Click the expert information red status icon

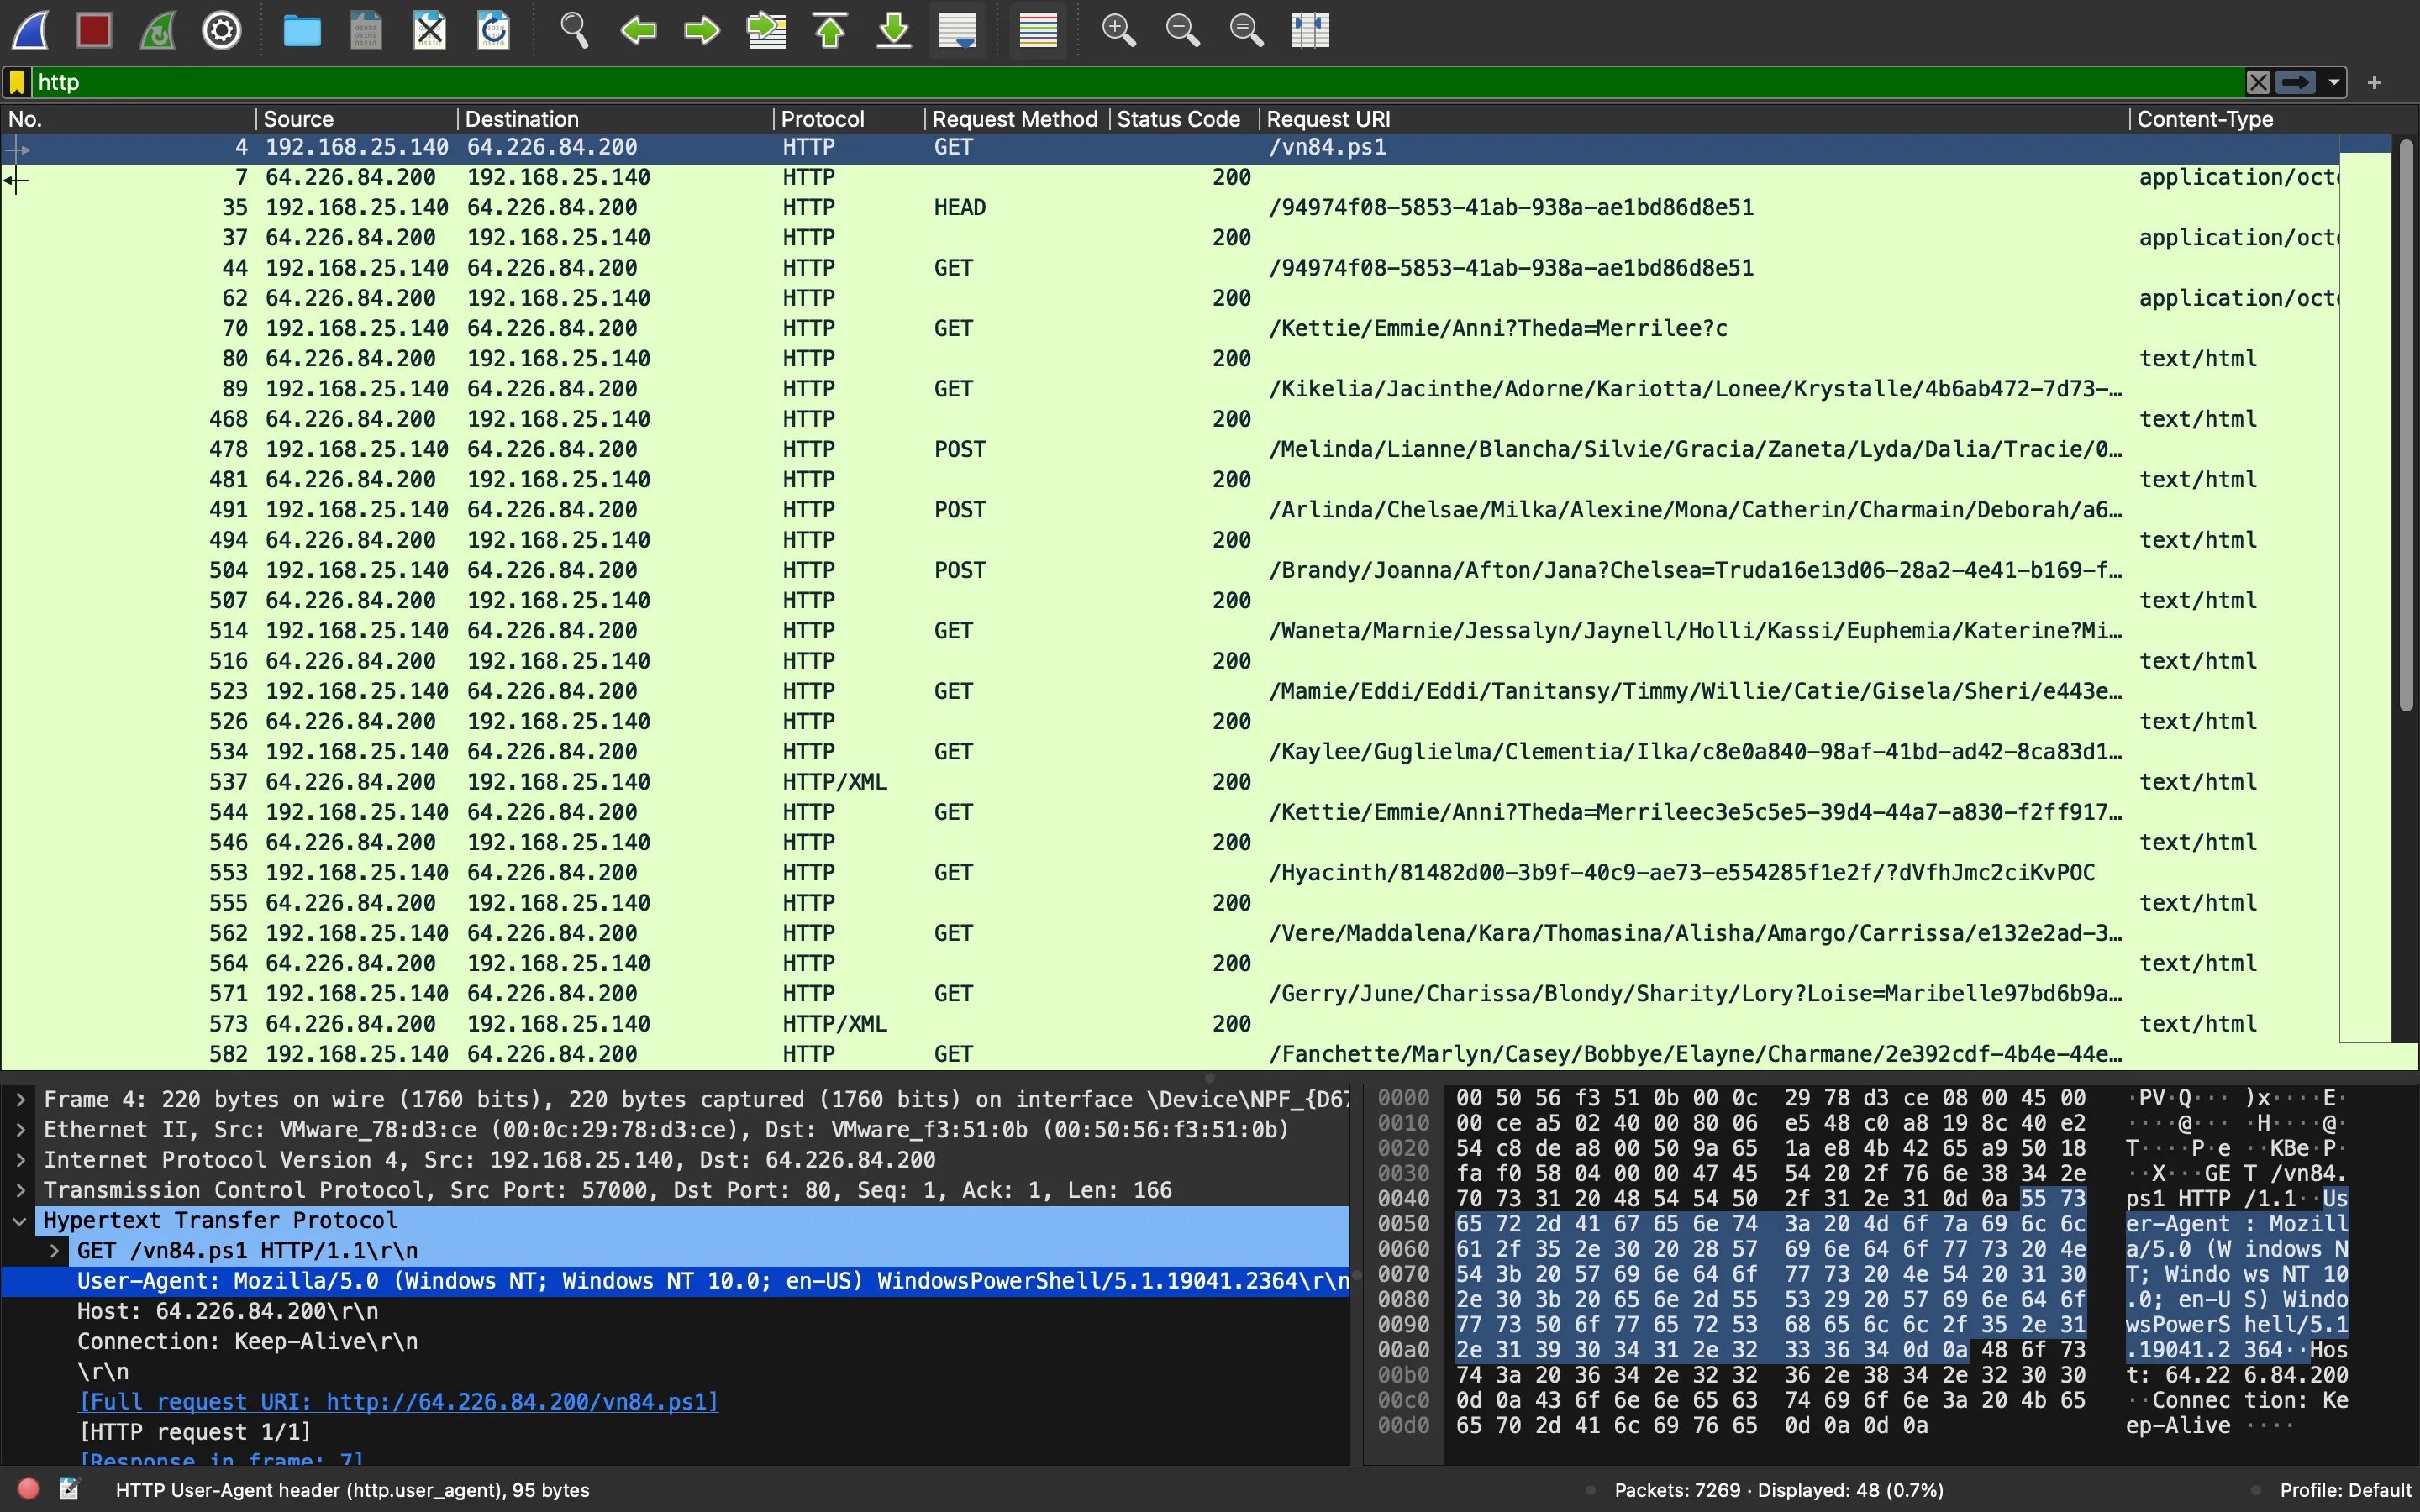coord(29,1489)
